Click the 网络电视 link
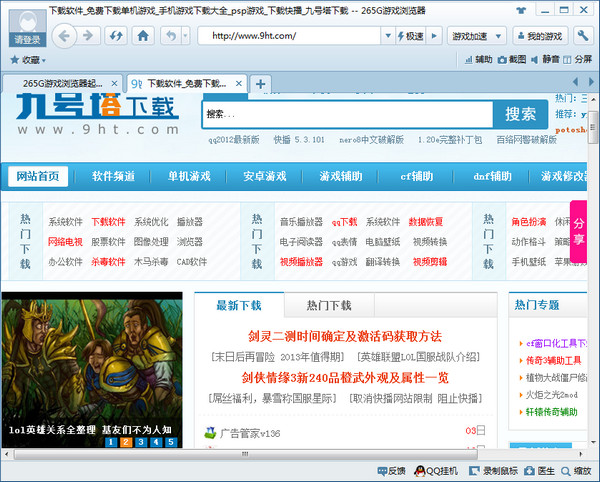600x482 pixels. coord(65,242)
